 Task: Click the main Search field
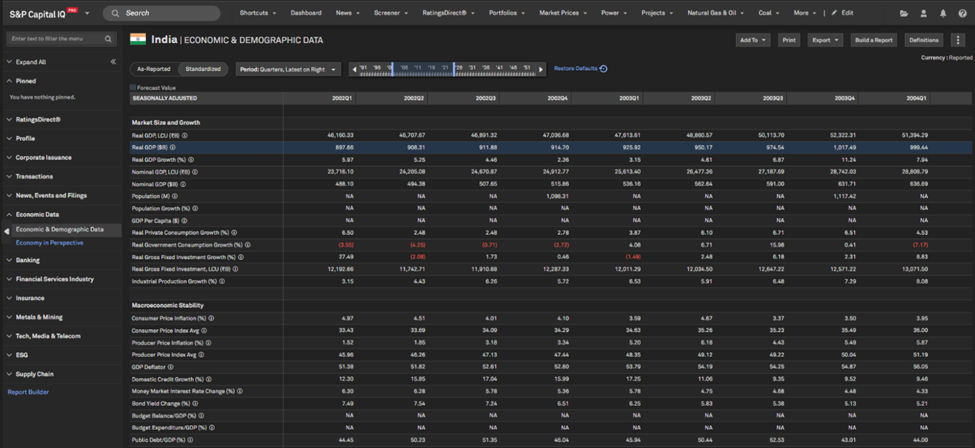pyautogui.click(x=162, y=13)
